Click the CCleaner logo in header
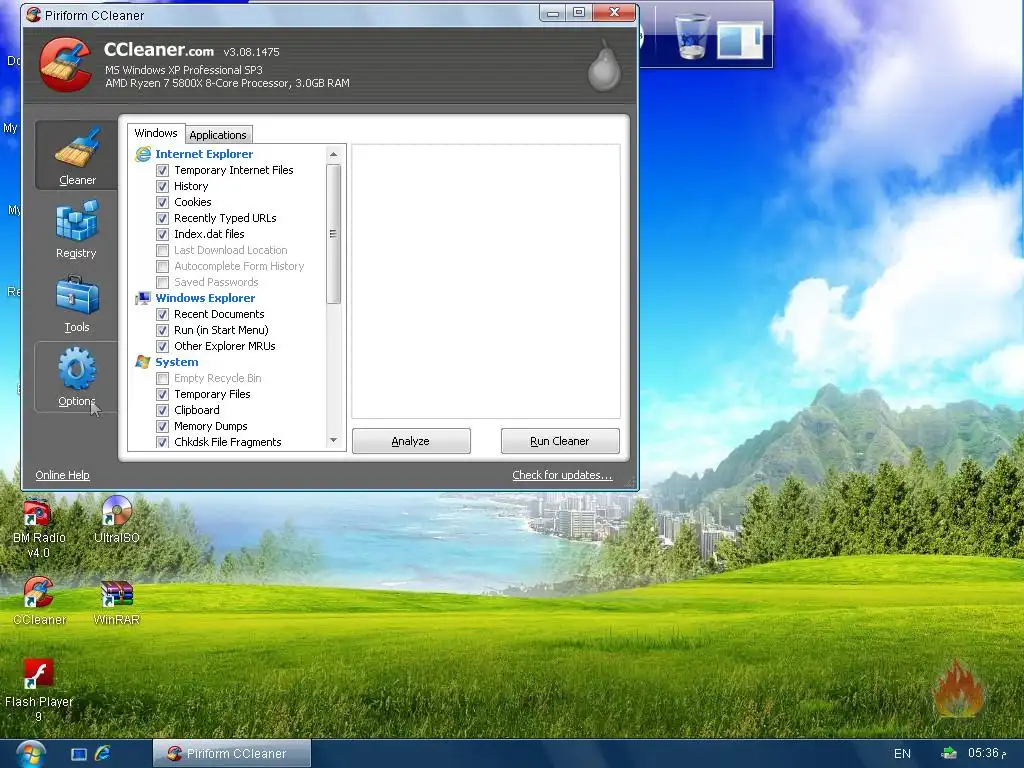Image resolution: width=1024 pixels, height=768 pixels. 65,64
